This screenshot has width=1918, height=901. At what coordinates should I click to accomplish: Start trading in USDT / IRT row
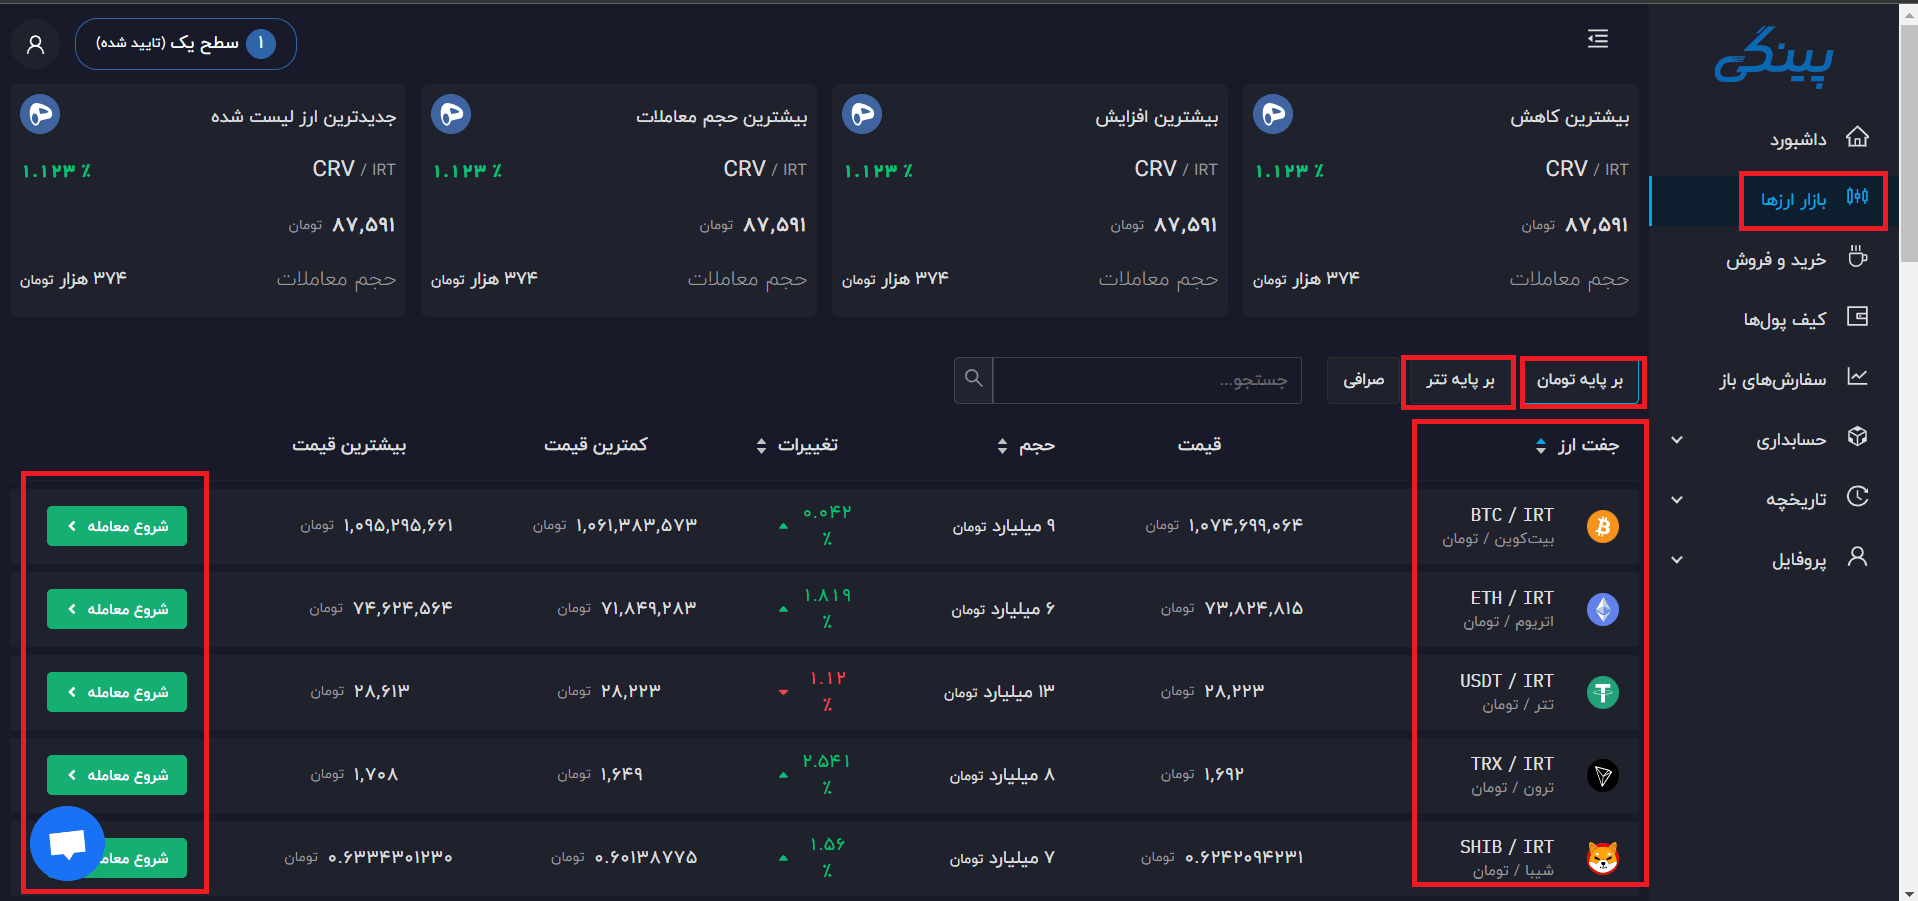(x=117, y=692)
